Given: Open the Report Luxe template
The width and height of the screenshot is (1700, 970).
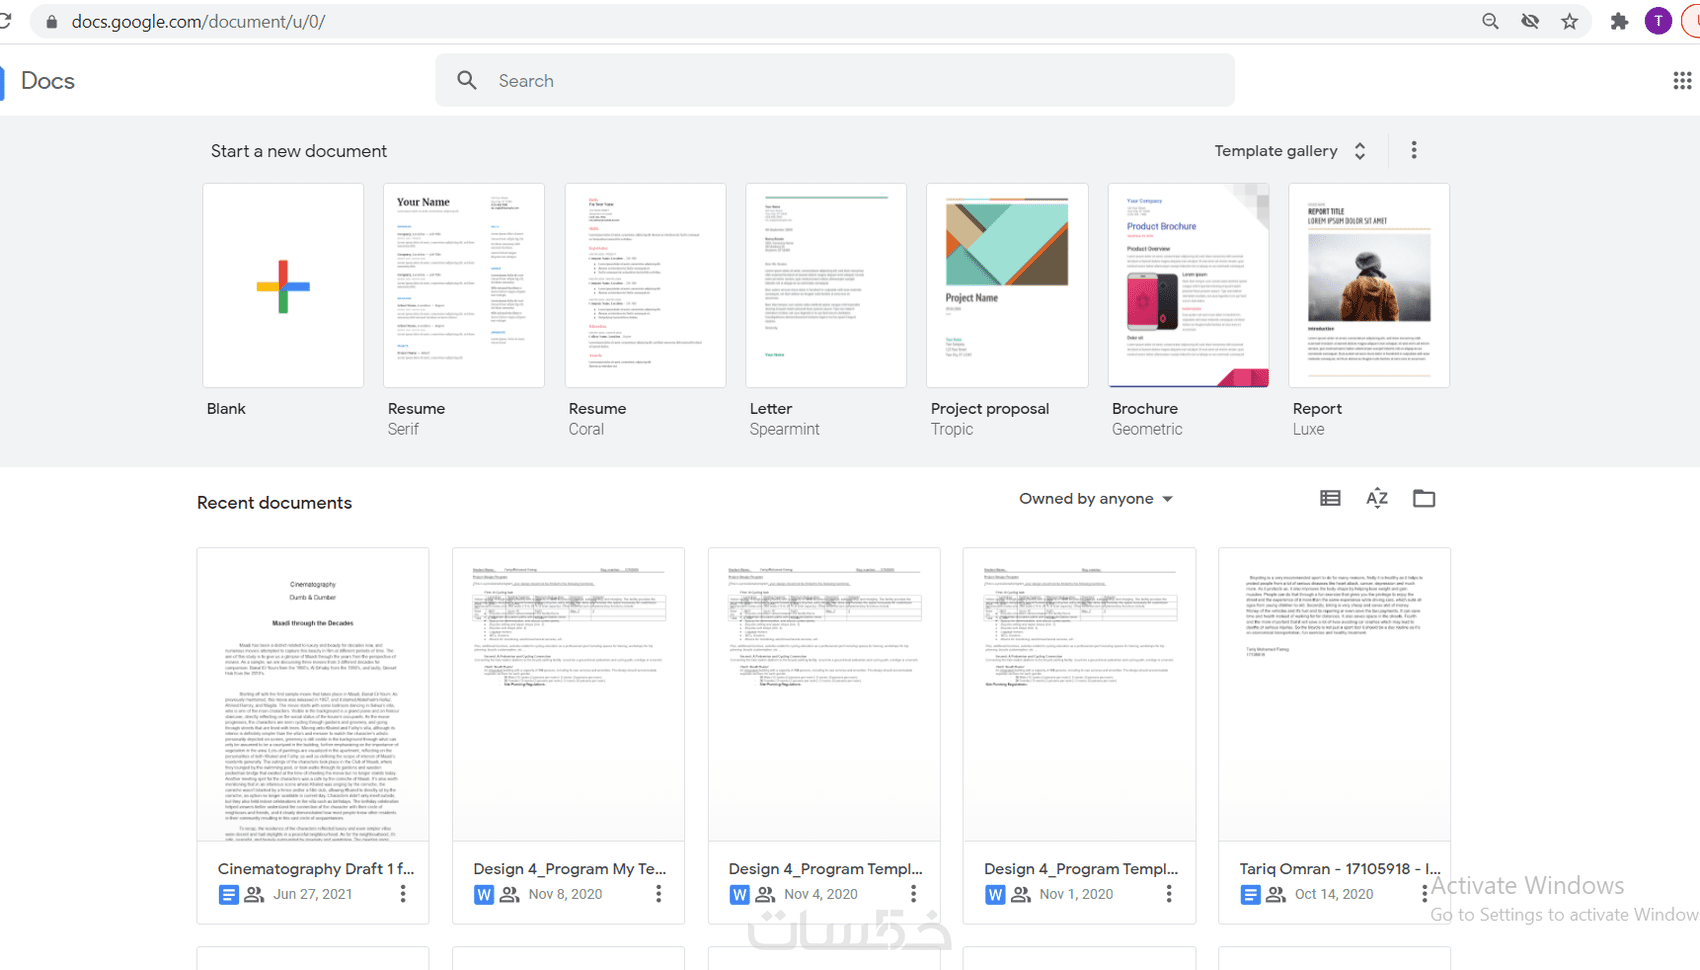Looking at the screenshot, I should click(1369, 285).
